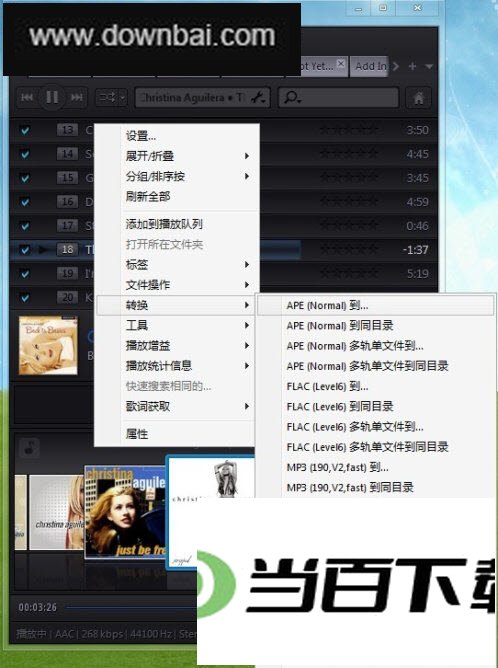Click duration '3:50' of track 13

[417, 130]
